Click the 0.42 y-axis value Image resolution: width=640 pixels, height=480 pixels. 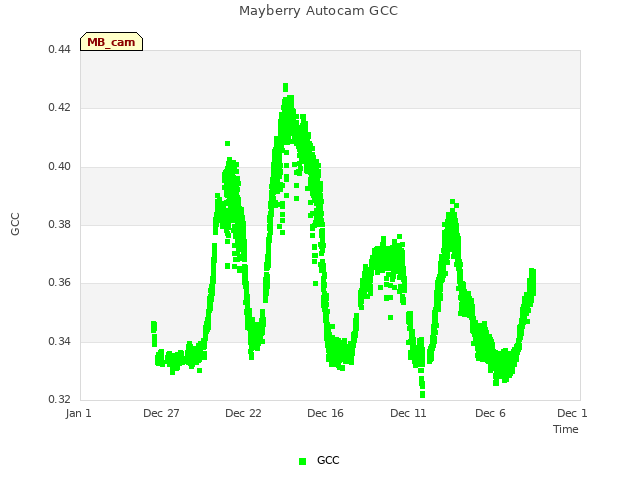coord(60,107)
